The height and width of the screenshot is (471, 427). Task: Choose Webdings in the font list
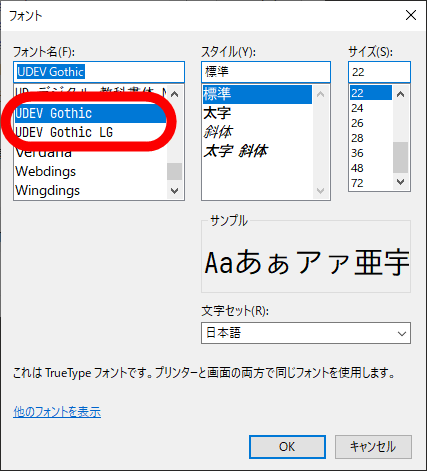coord(90,171)
